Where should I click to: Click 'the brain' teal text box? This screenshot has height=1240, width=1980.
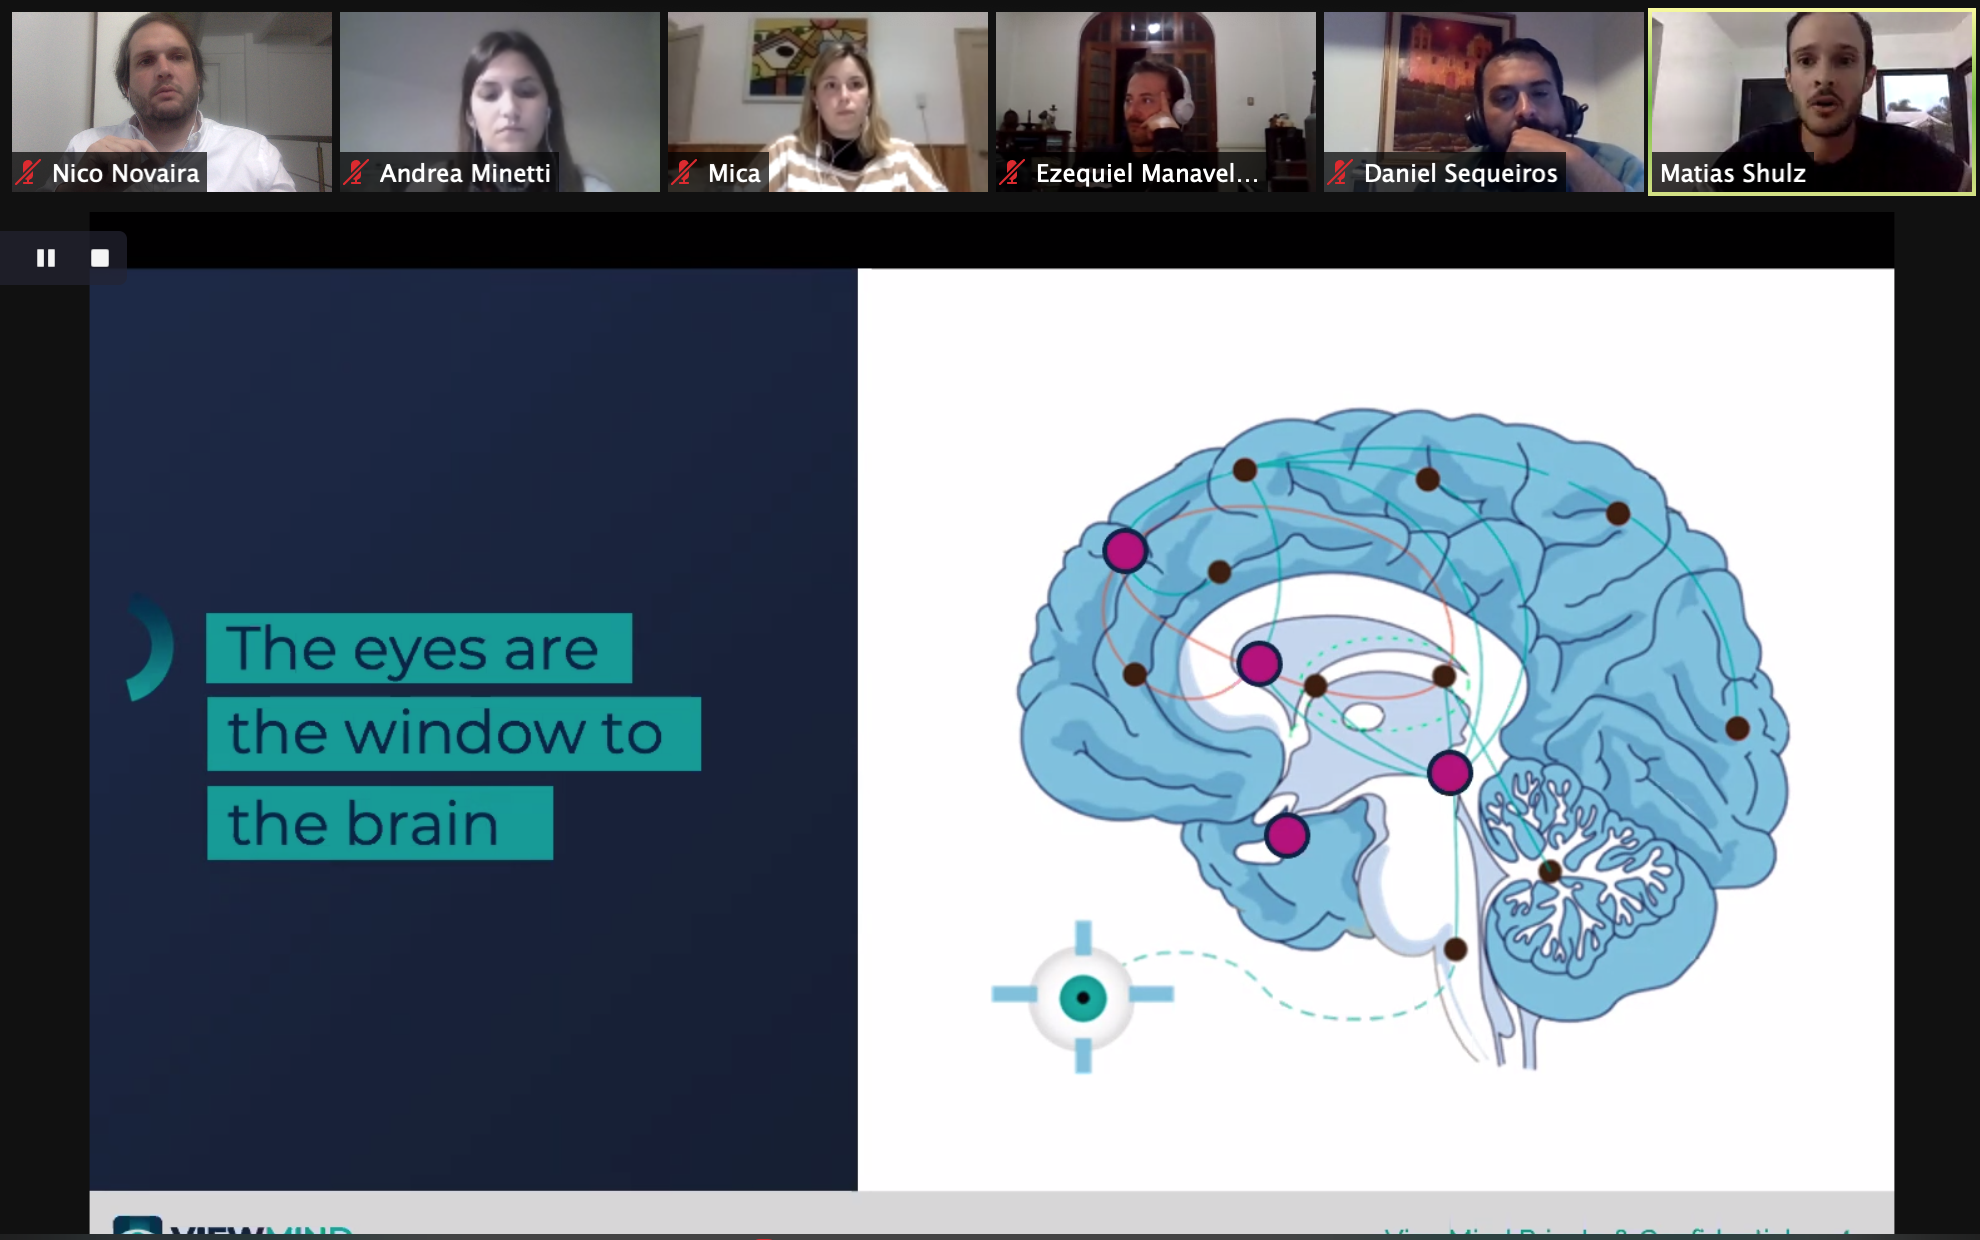coord(379,823)
